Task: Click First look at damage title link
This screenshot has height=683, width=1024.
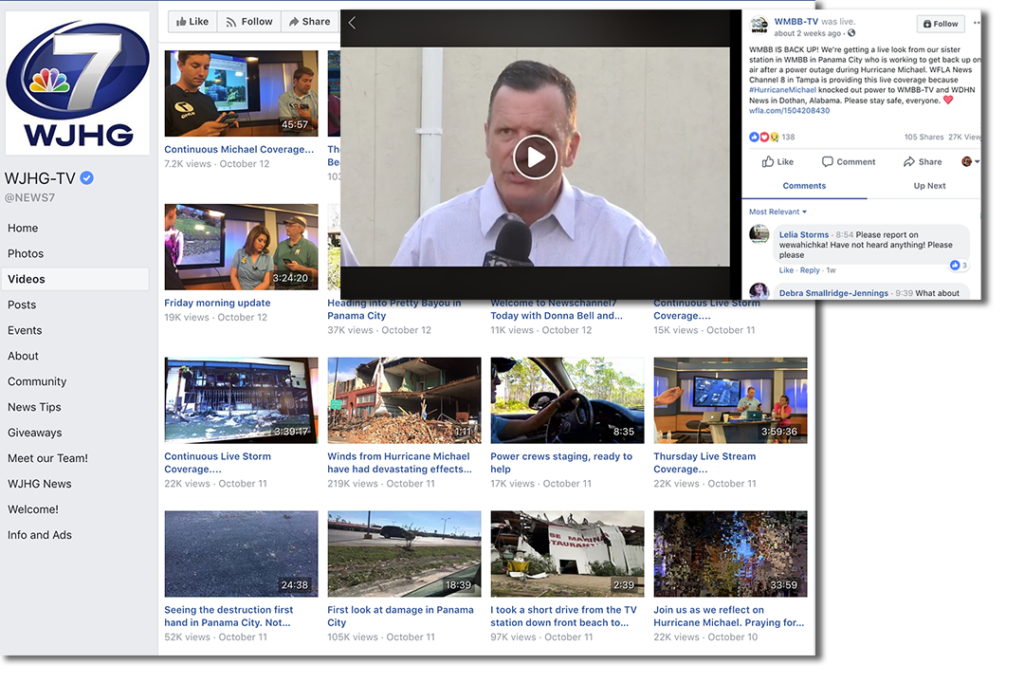Action: click(400, 616)
